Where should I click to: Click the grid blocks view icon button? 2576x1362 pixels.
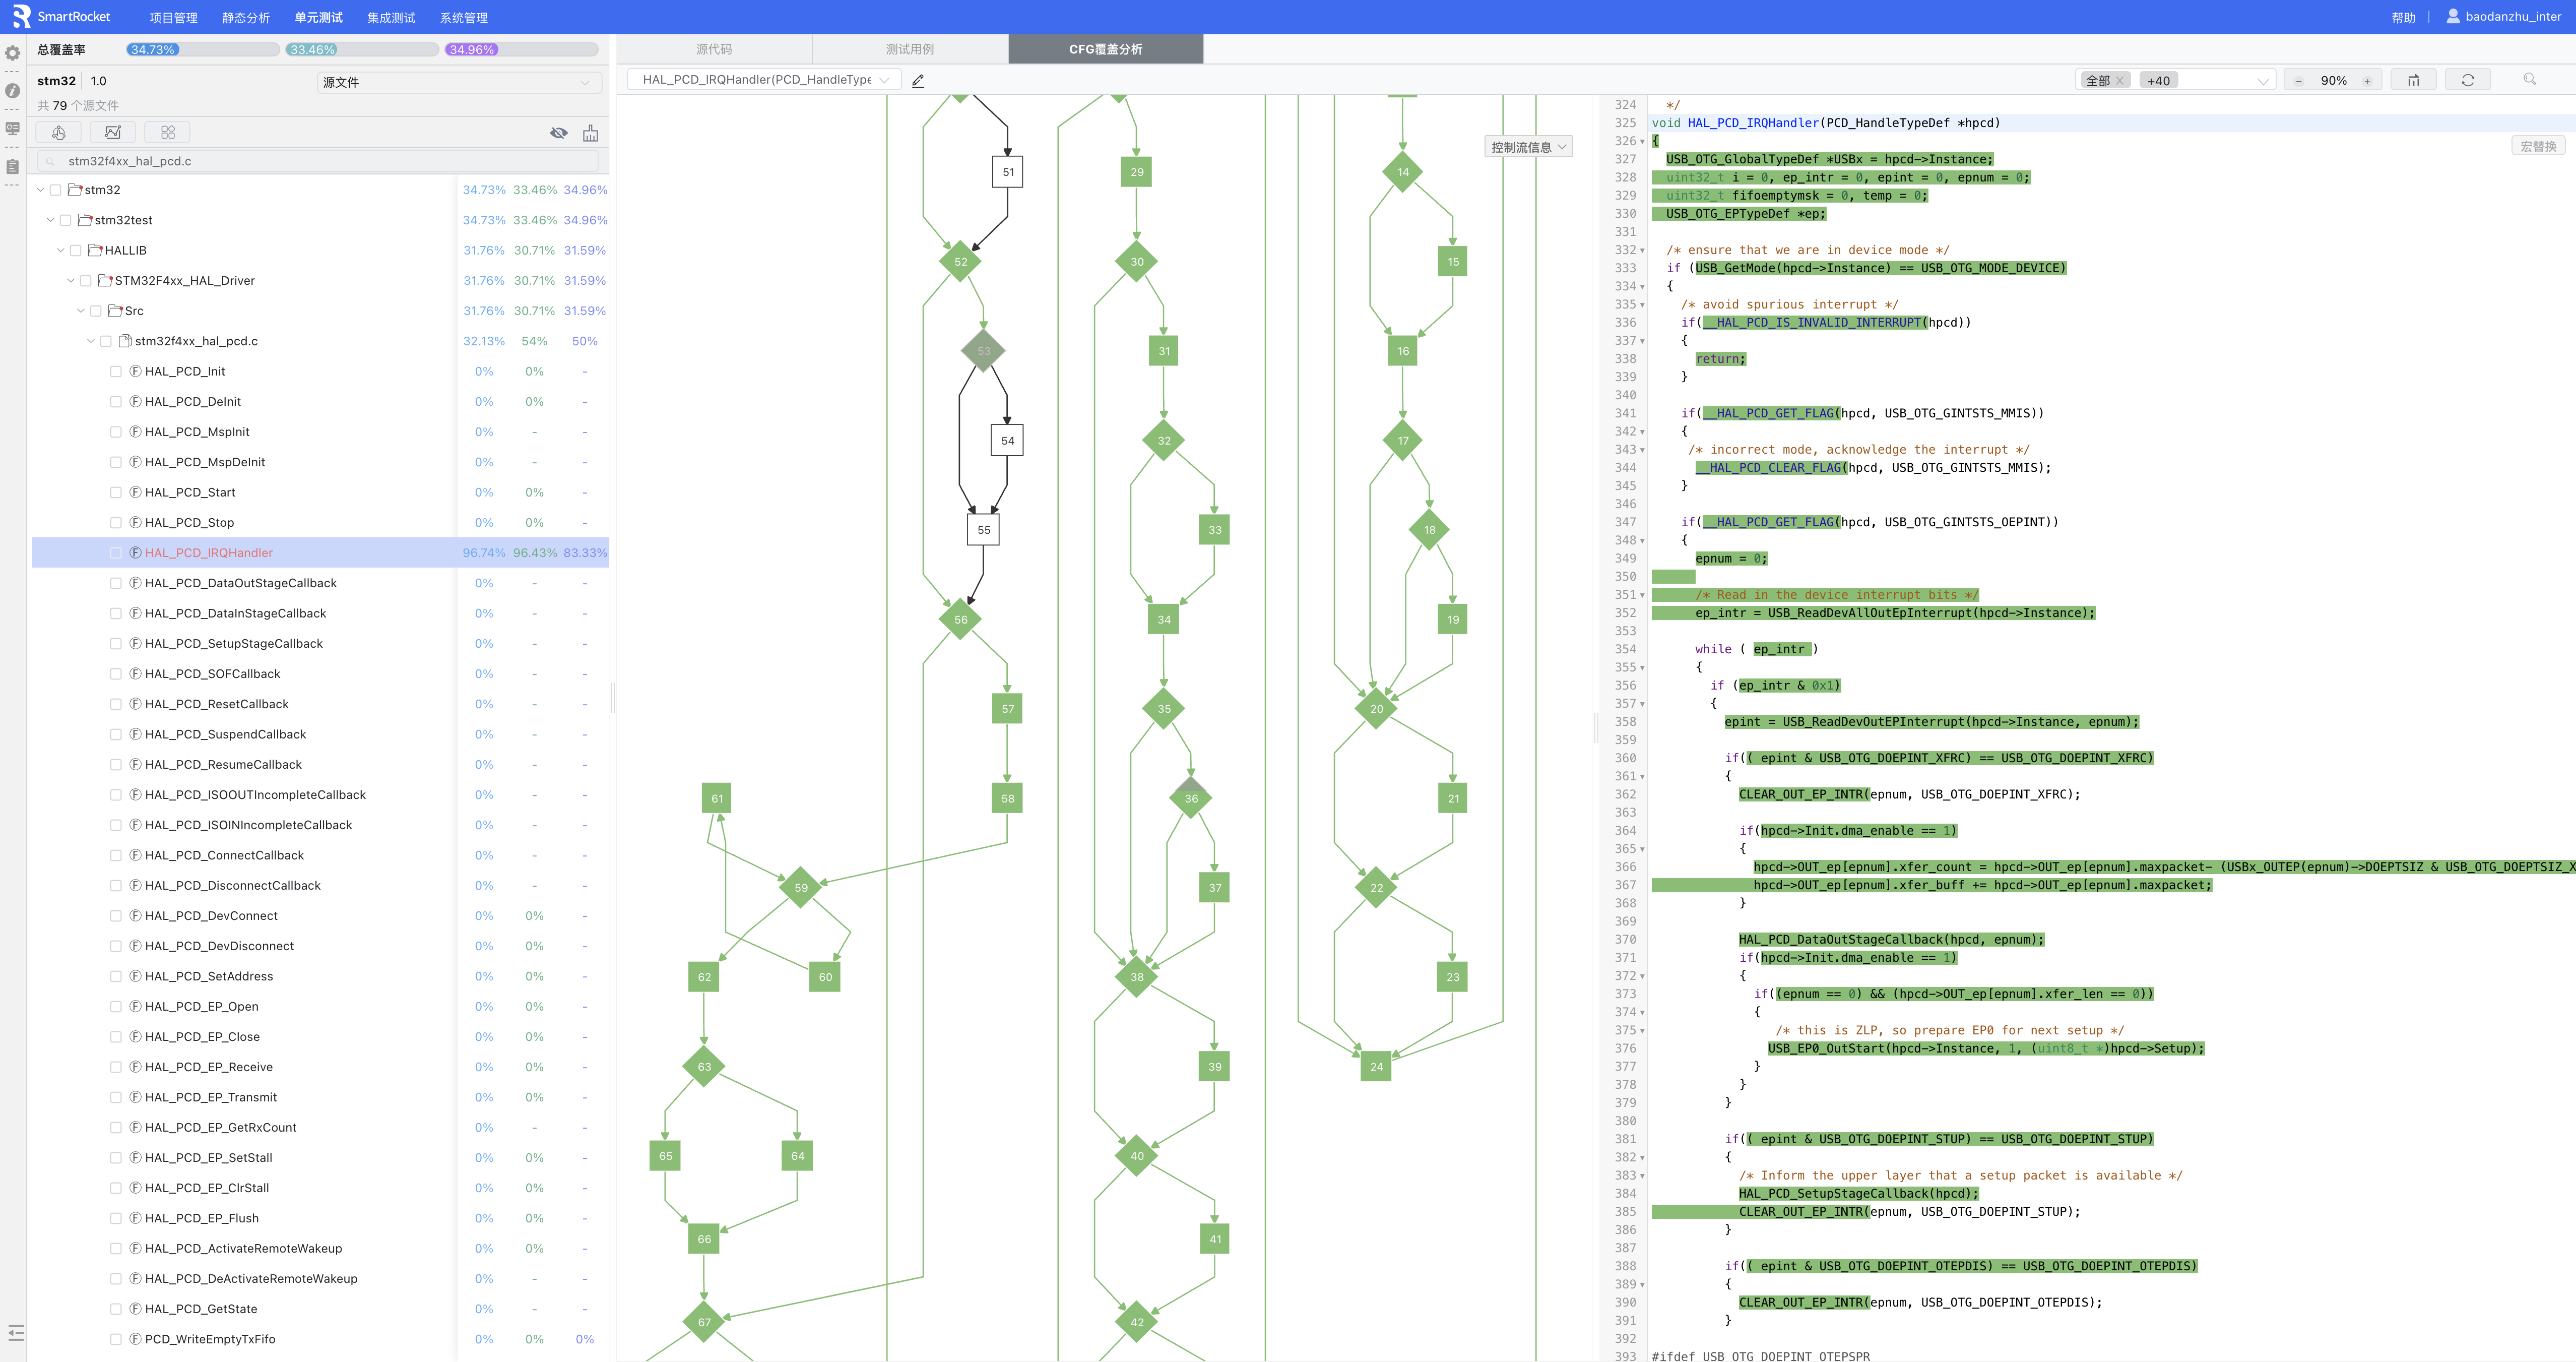(x=168, y=132)
